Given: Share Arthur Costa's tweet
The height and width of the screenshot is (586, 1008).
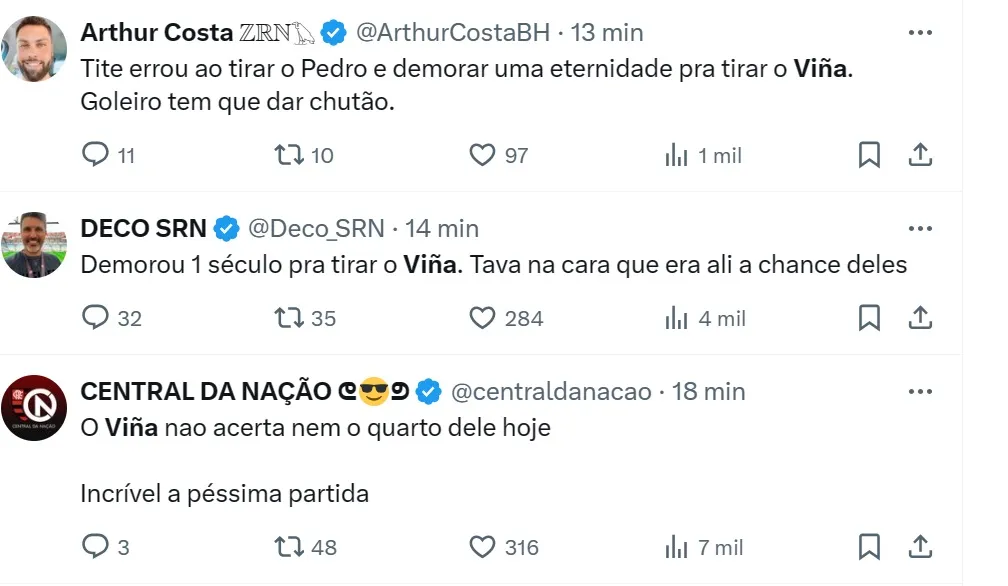Looking at the screenshot, I should pyautogui.click(x=920, y=155).
